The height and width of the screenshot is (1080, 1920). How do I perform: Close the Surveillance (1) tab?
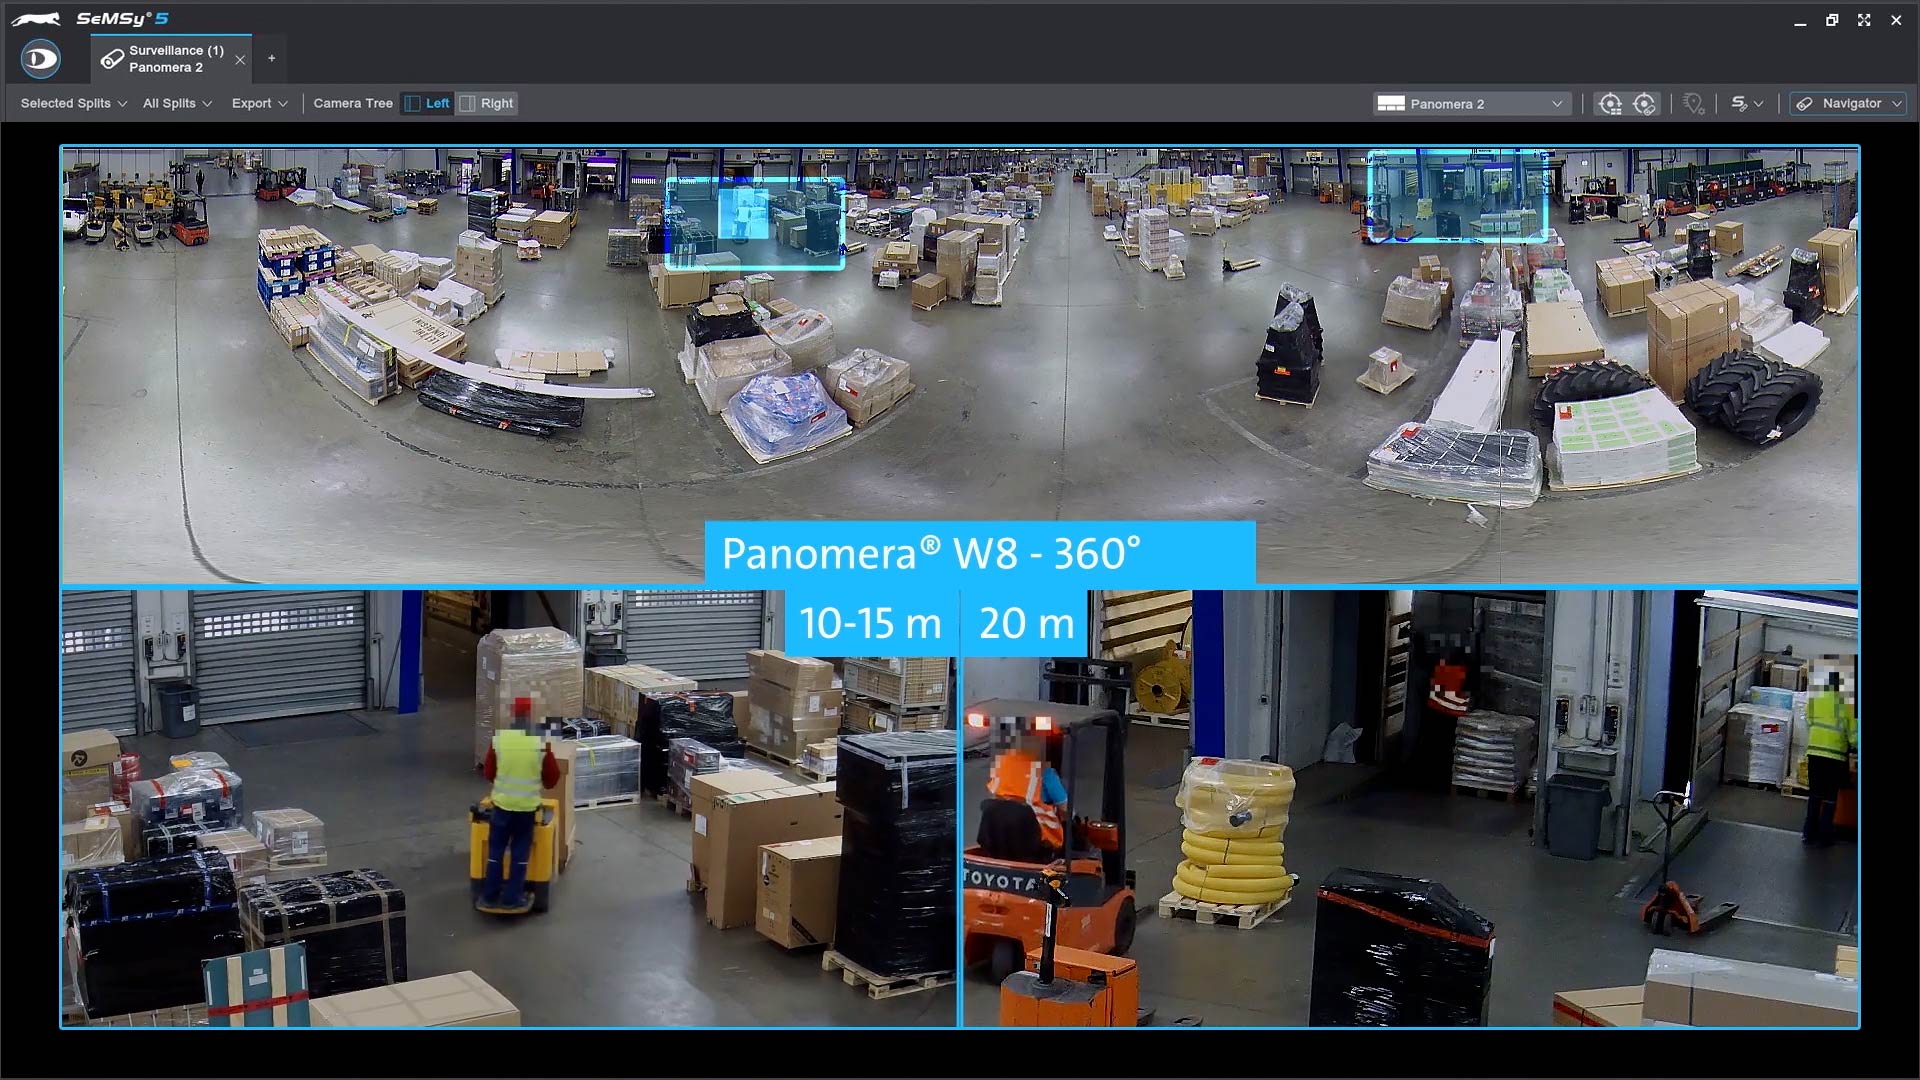(x=240, y=60)
